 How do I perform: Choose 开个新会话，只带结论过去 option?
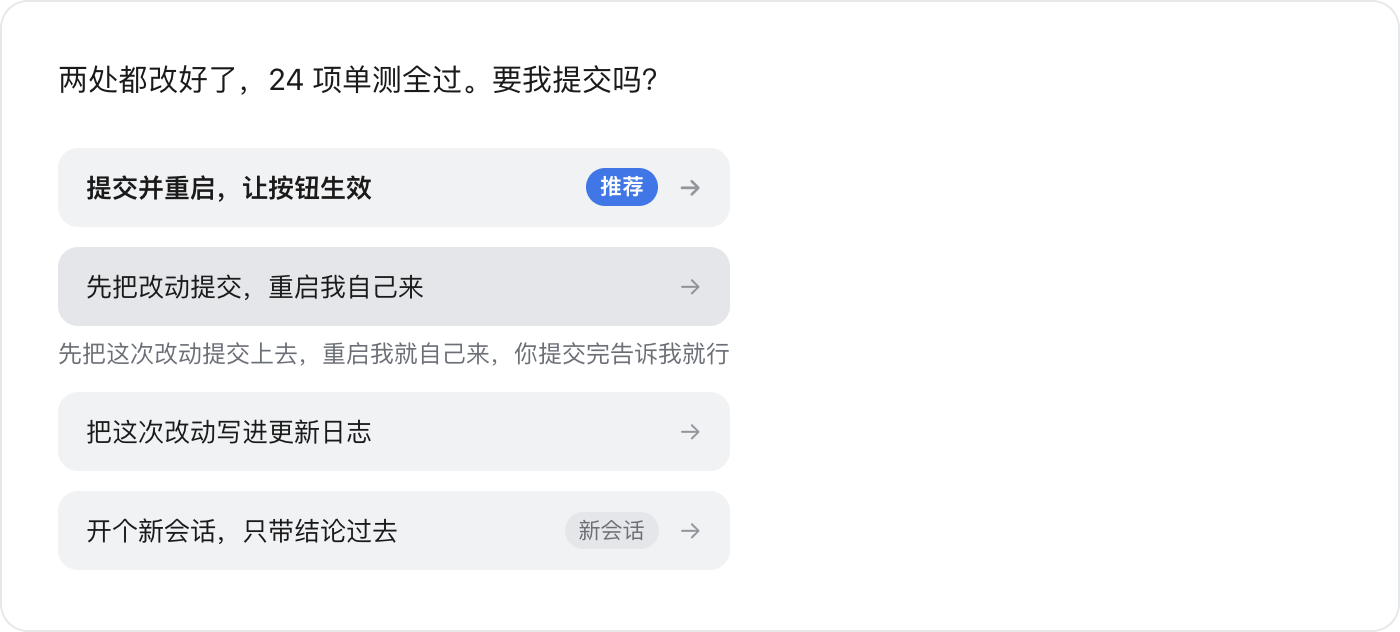point(394,531)
